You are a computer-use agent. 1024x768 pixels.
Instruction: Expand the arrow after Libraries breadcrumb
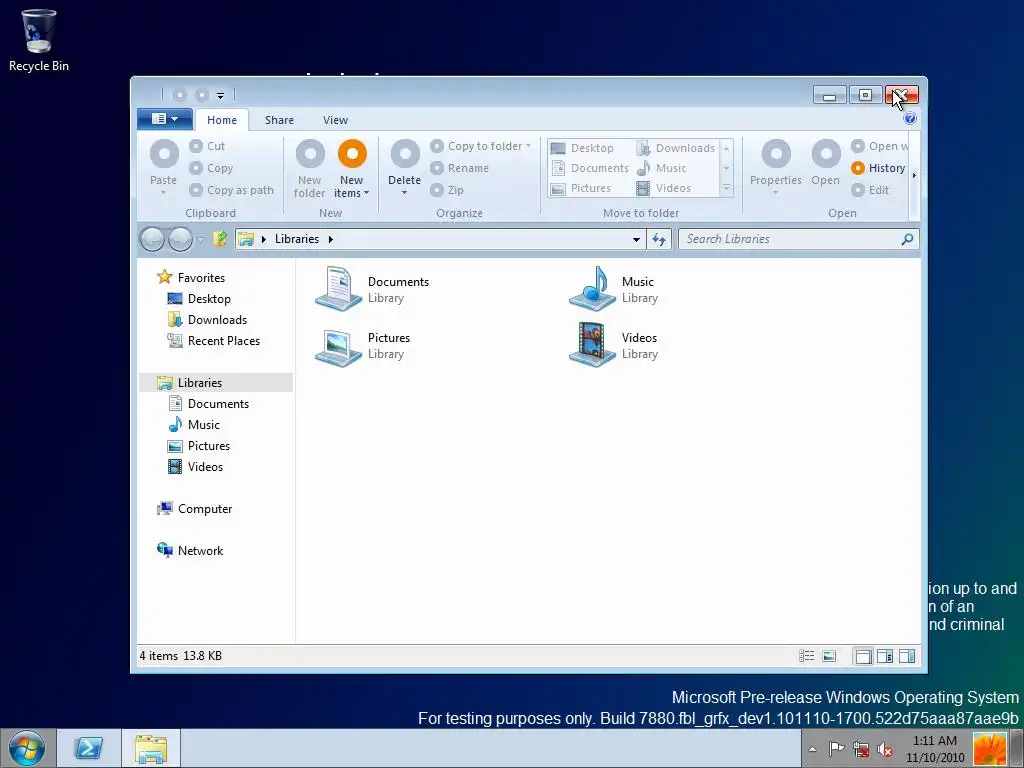click(330, 239)
